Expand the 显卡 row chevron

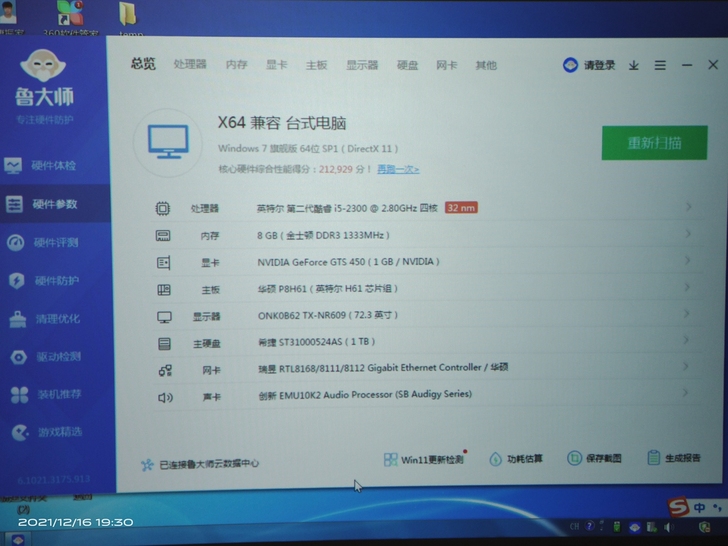pyautogui.click(x=688, y=261)
